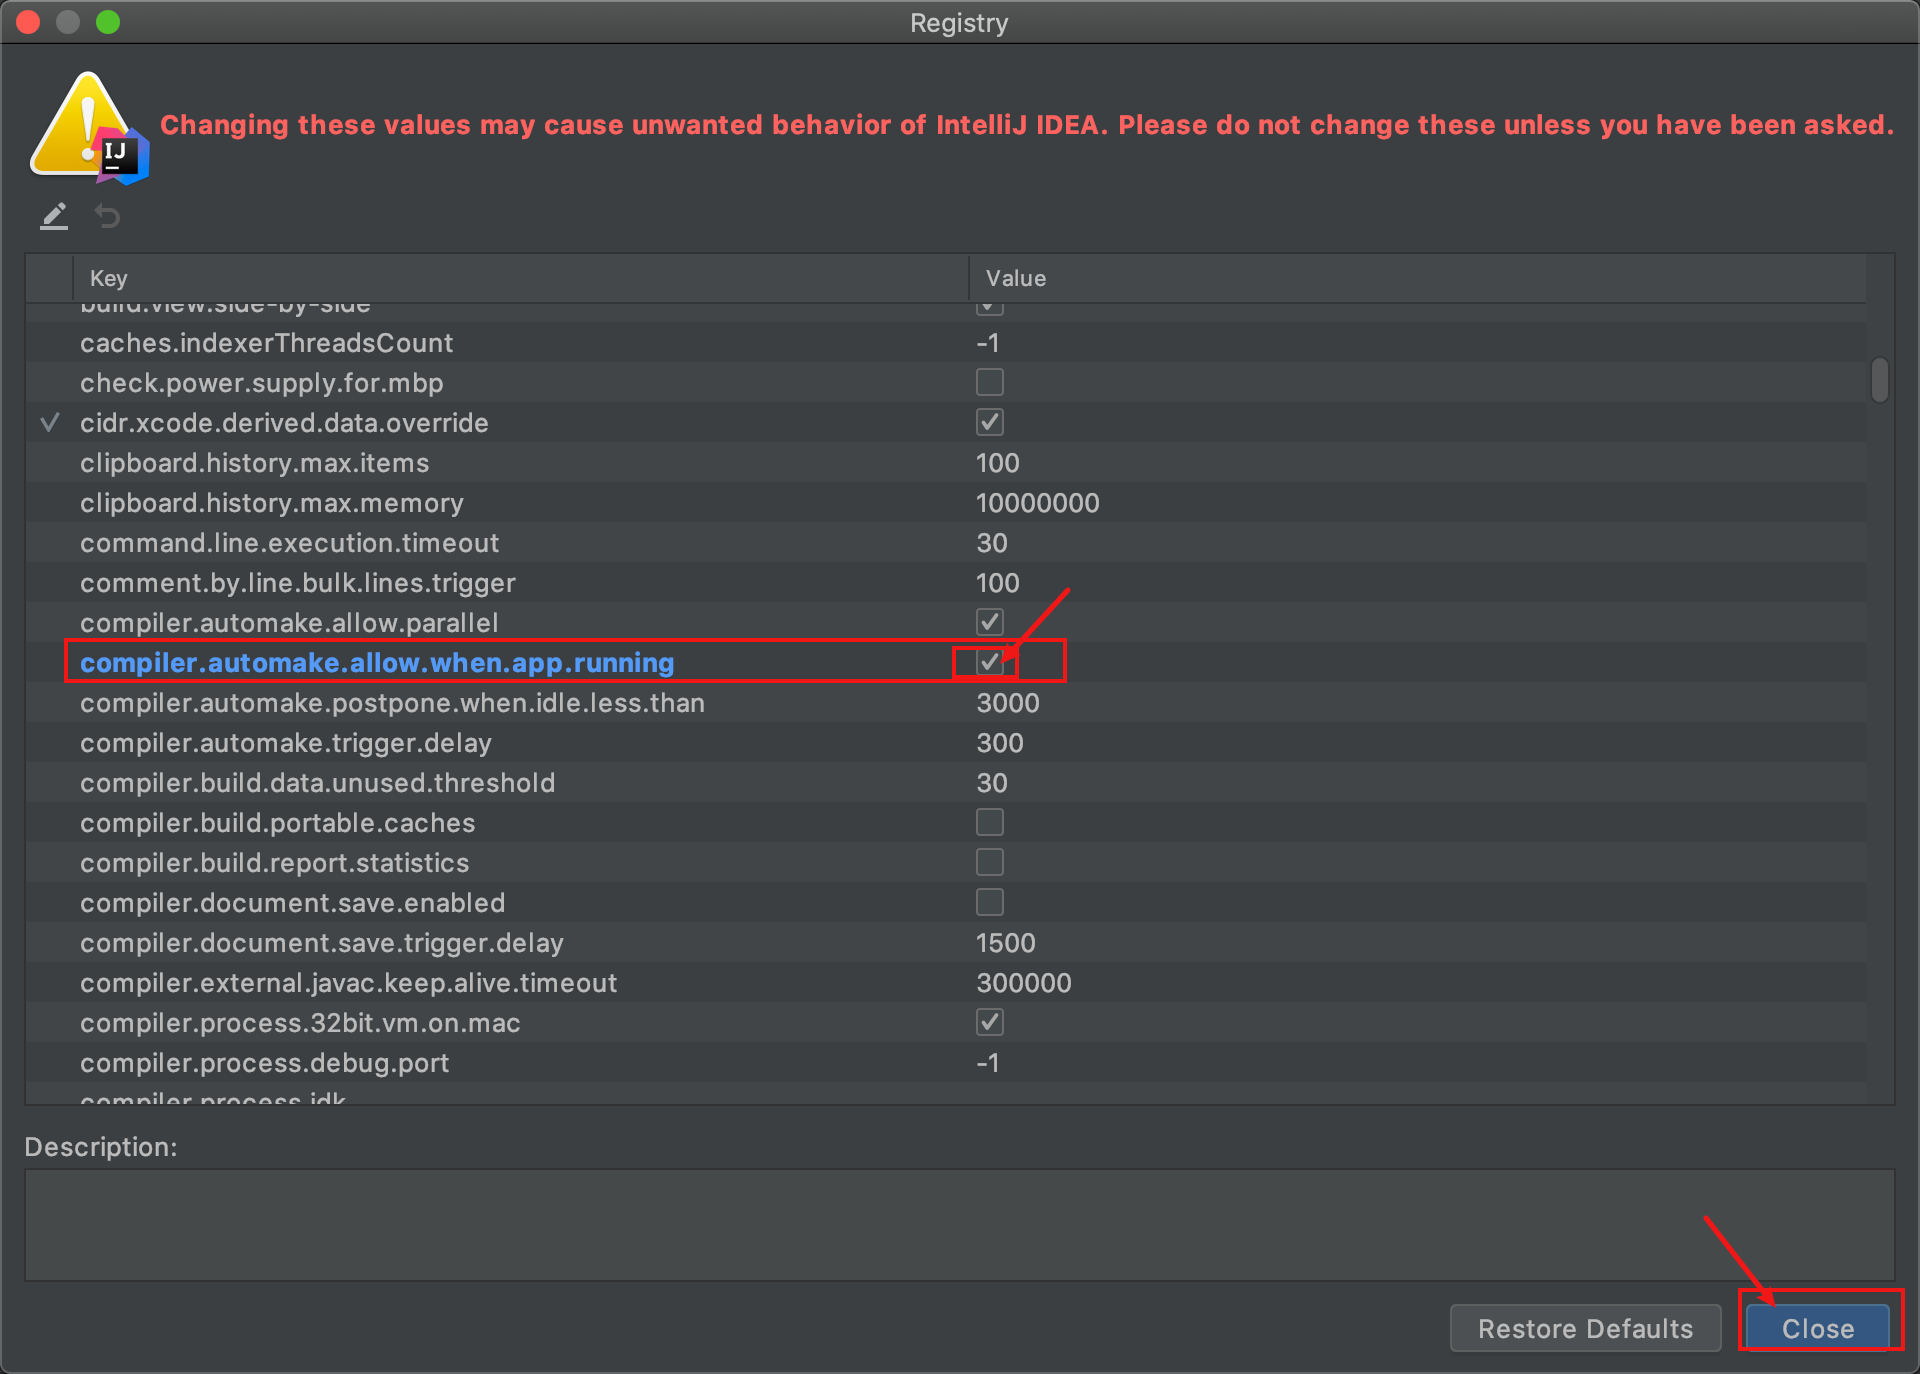Uncheck compiler.automake.allow.parallel checkbox
The height and width of the screenshot is (1374, 1920).
pos(989,622)
